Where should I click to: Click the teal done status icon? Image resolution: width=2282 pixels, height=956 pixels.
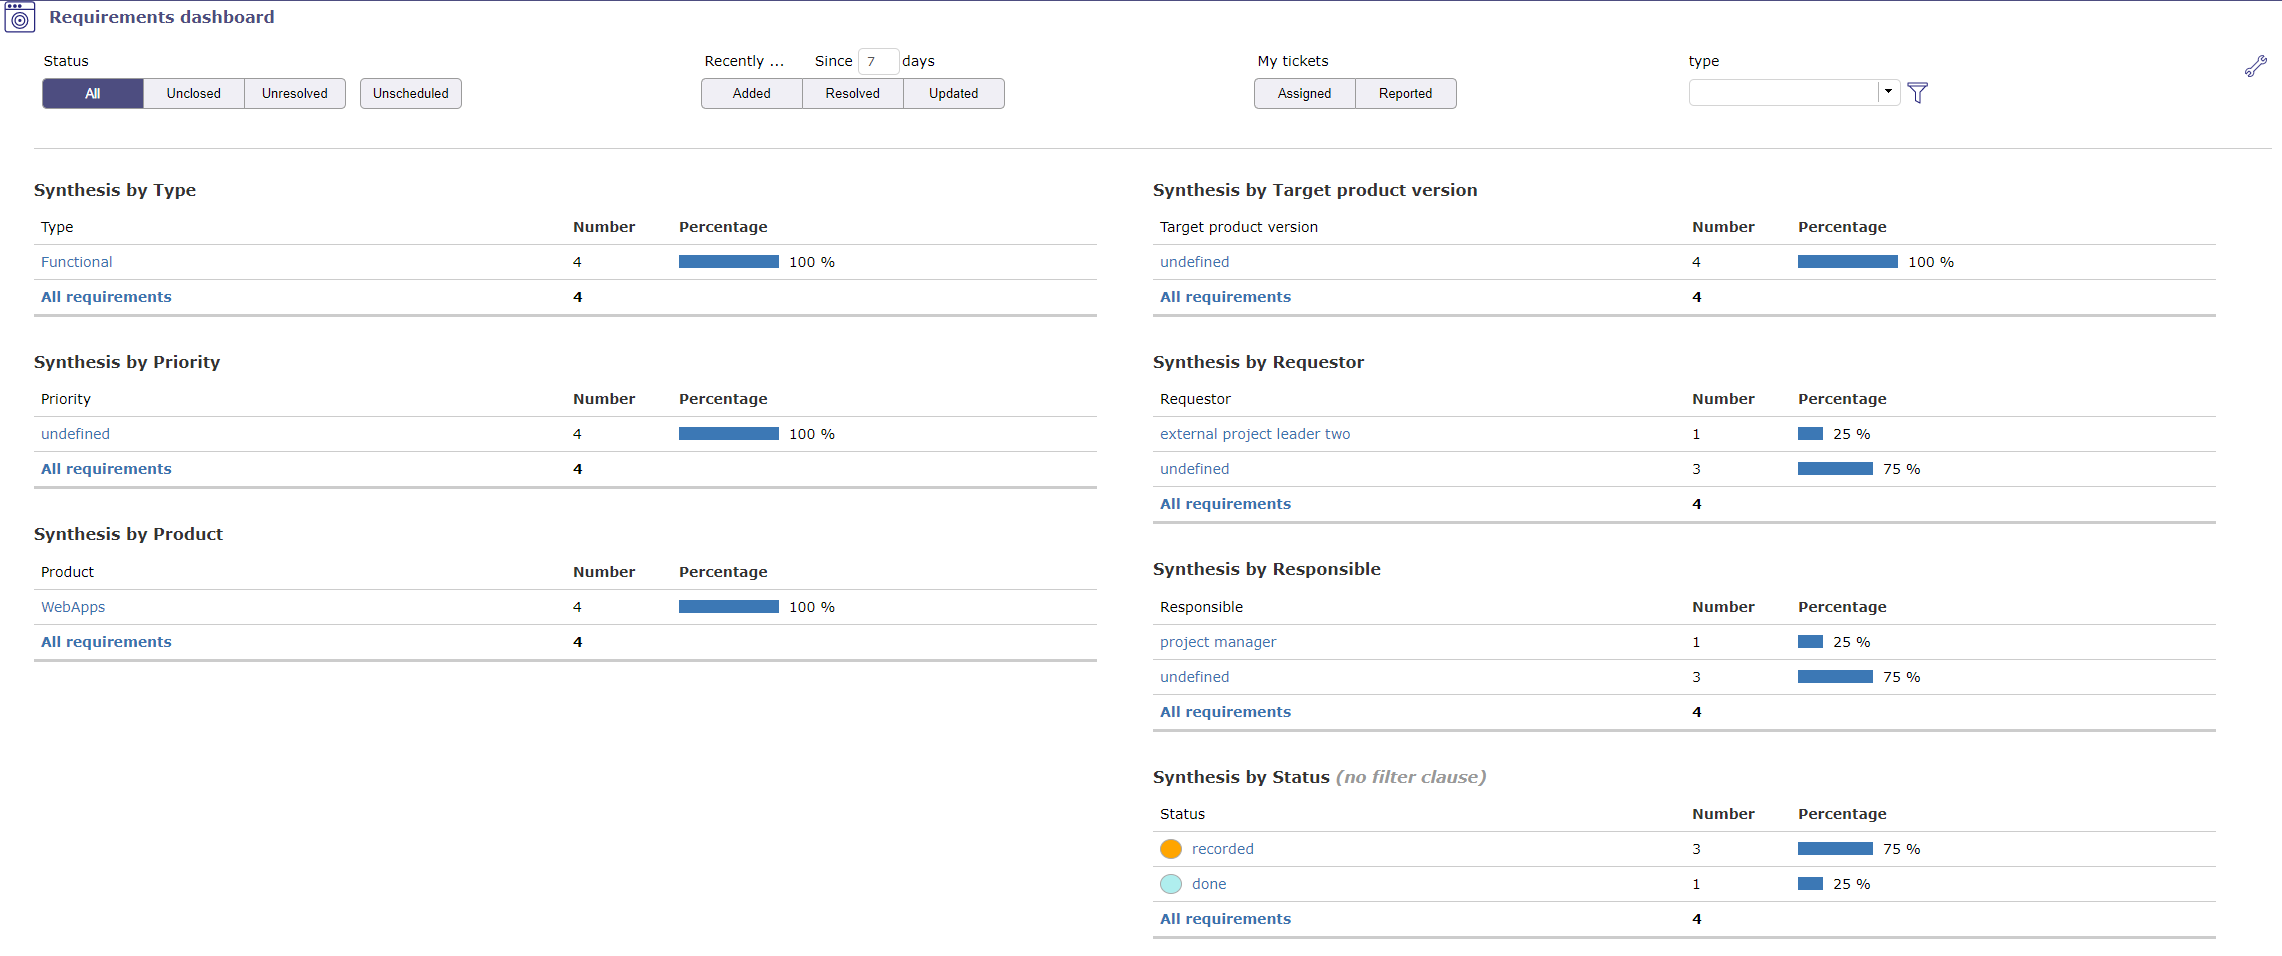click(x=1170, y=883)
